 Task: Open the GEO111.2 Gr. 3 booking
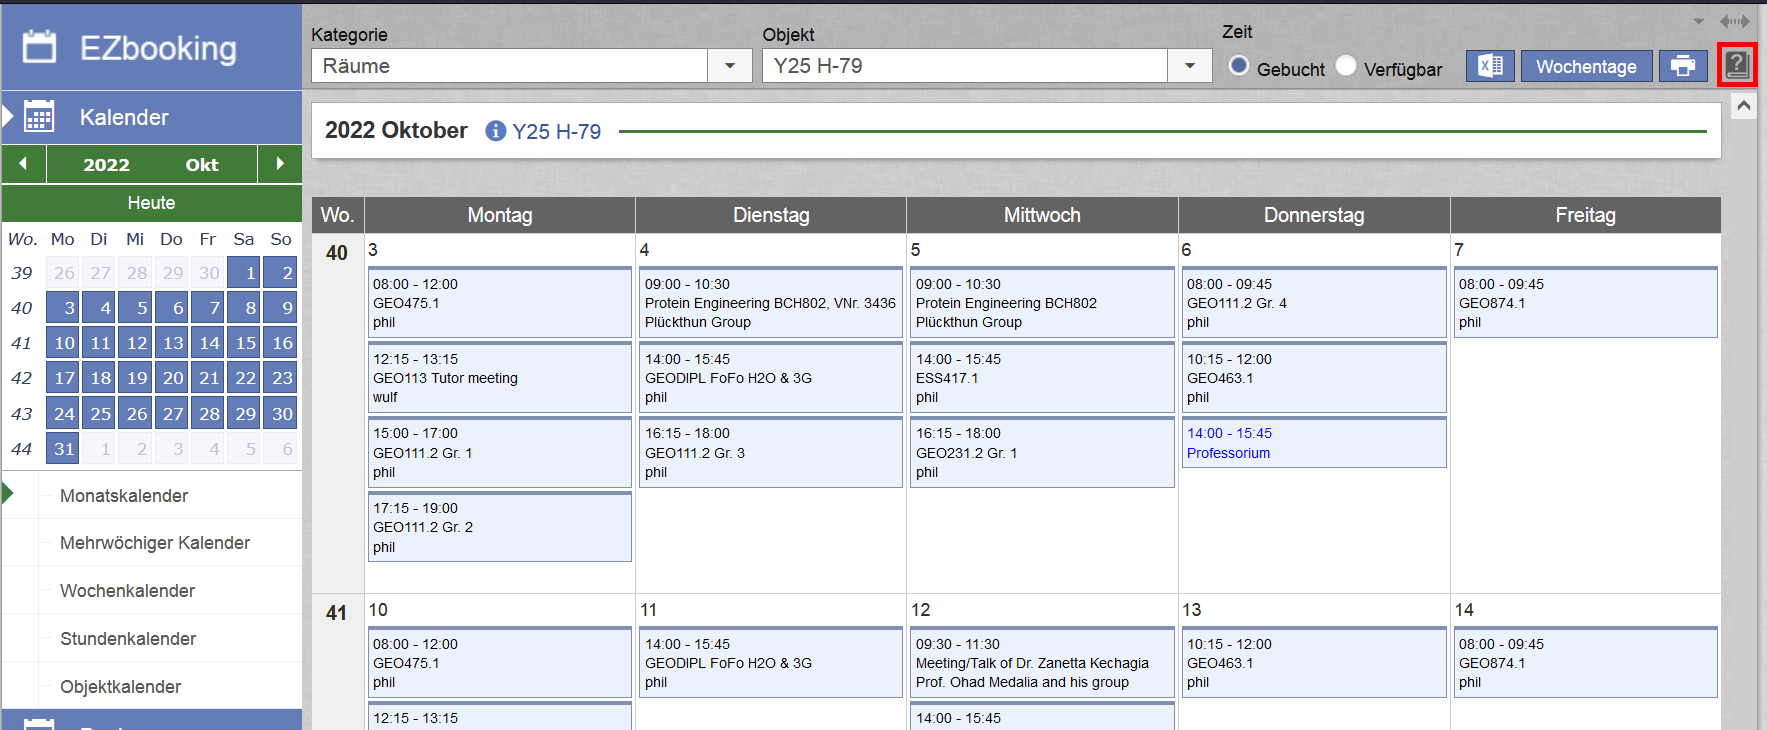771,452
